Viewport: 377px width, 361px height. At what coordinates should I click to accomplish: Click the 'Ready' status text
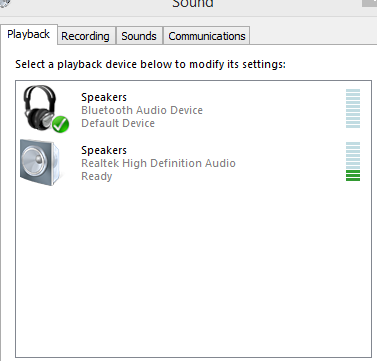(97, 176)
